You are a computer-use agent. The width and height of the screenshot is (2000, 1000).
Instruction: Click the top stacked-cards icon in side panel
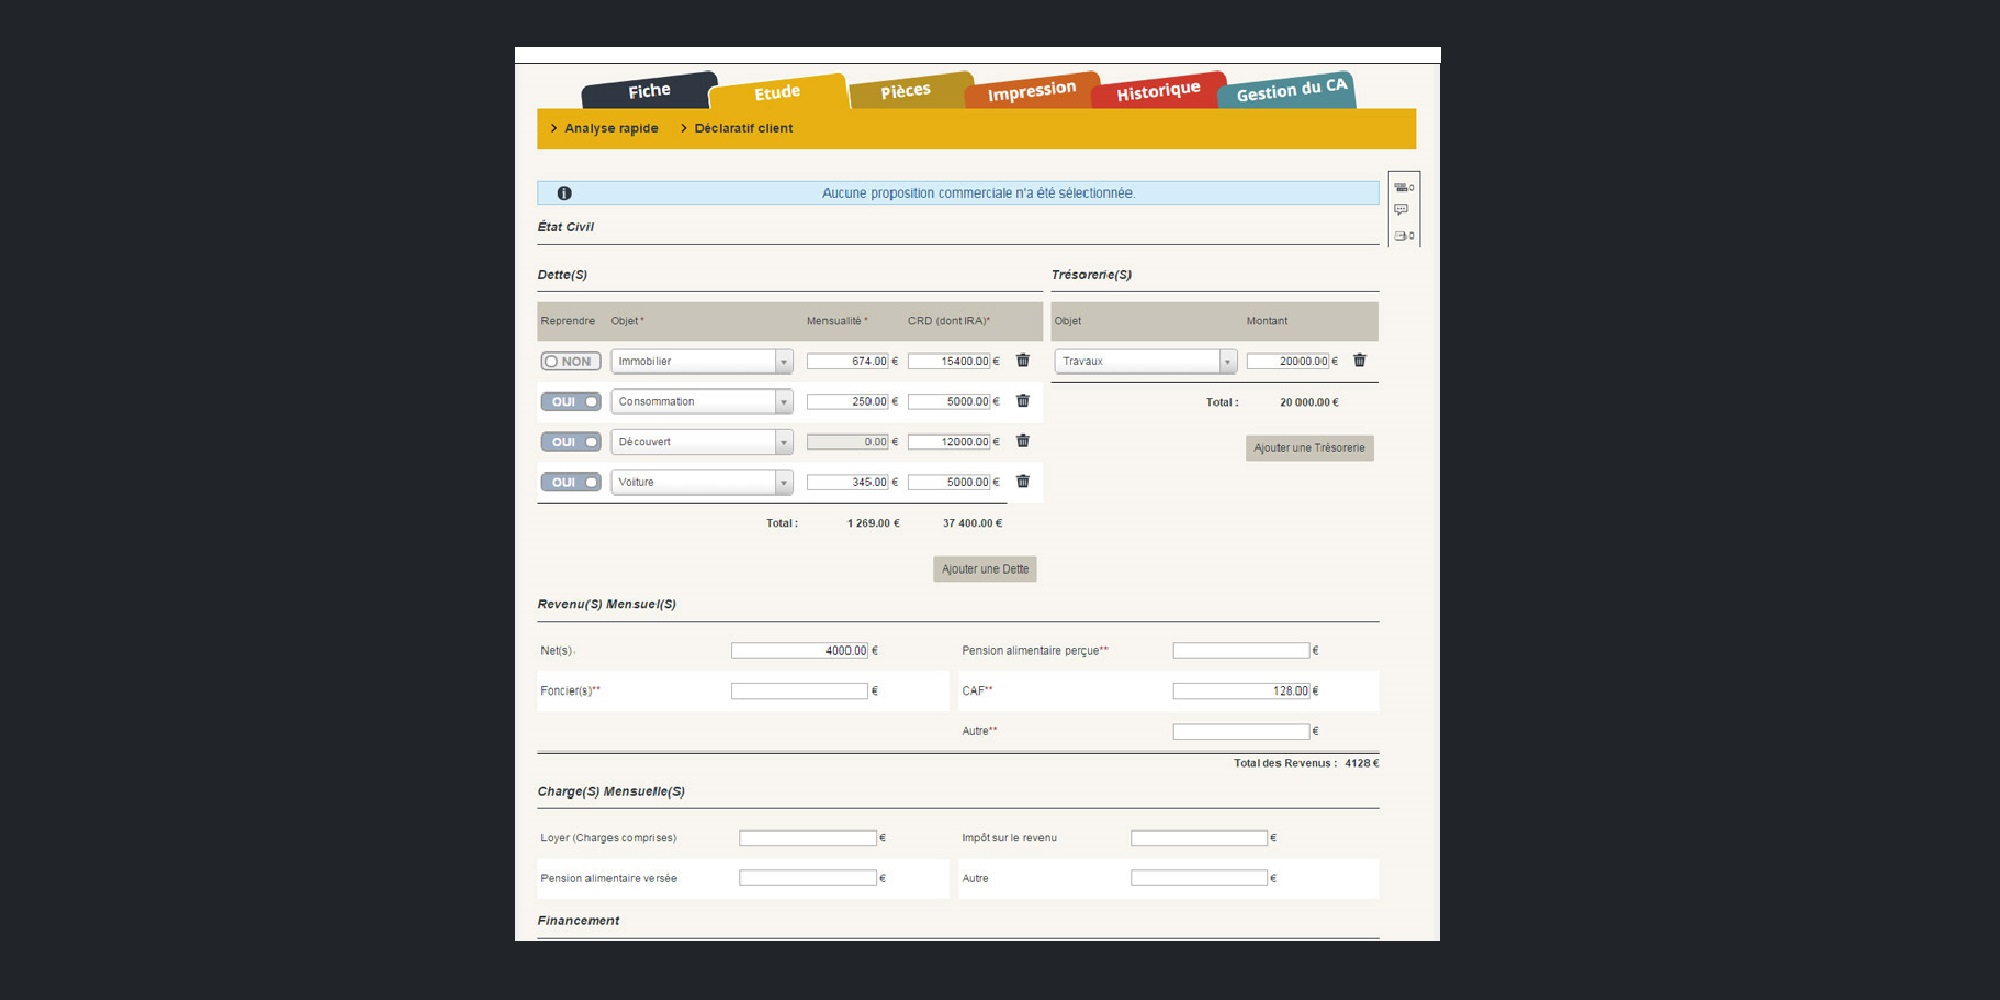(x=1402, y=187)
